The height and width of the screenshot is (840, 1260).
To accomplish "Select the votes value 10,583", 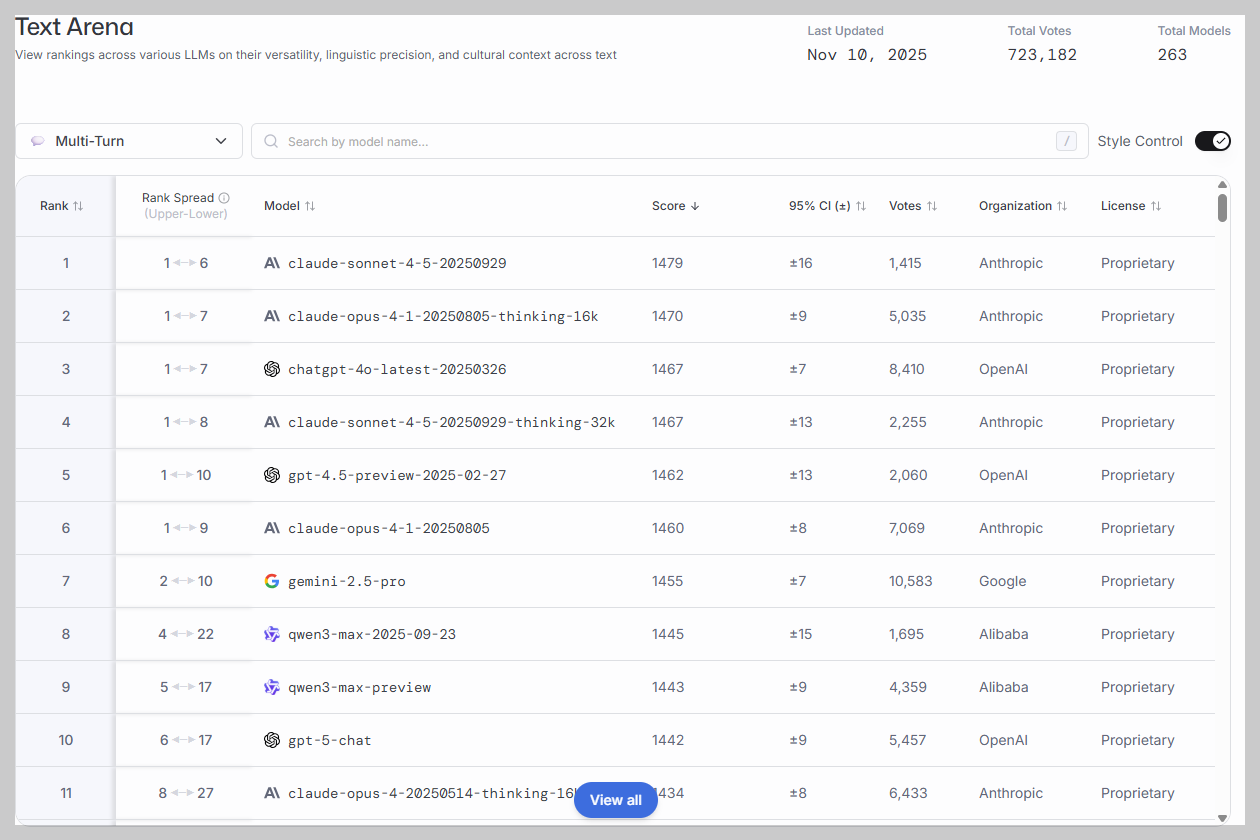I will coord(910,581).
